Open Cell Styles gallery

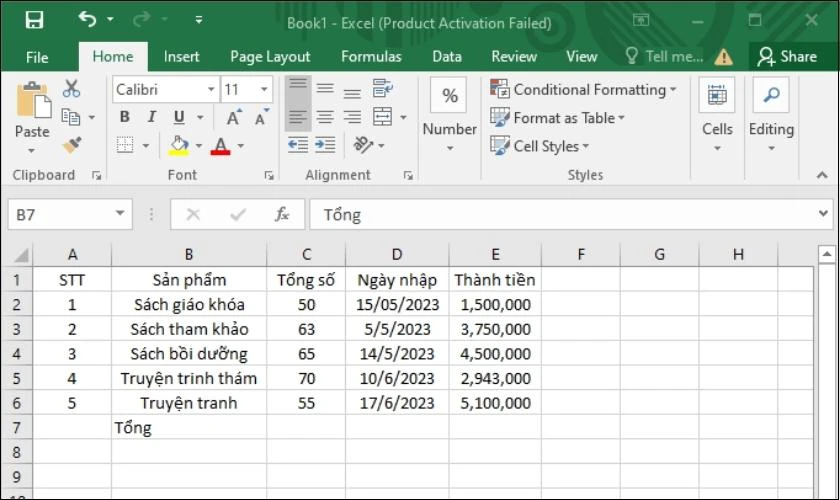pos(539,146)
